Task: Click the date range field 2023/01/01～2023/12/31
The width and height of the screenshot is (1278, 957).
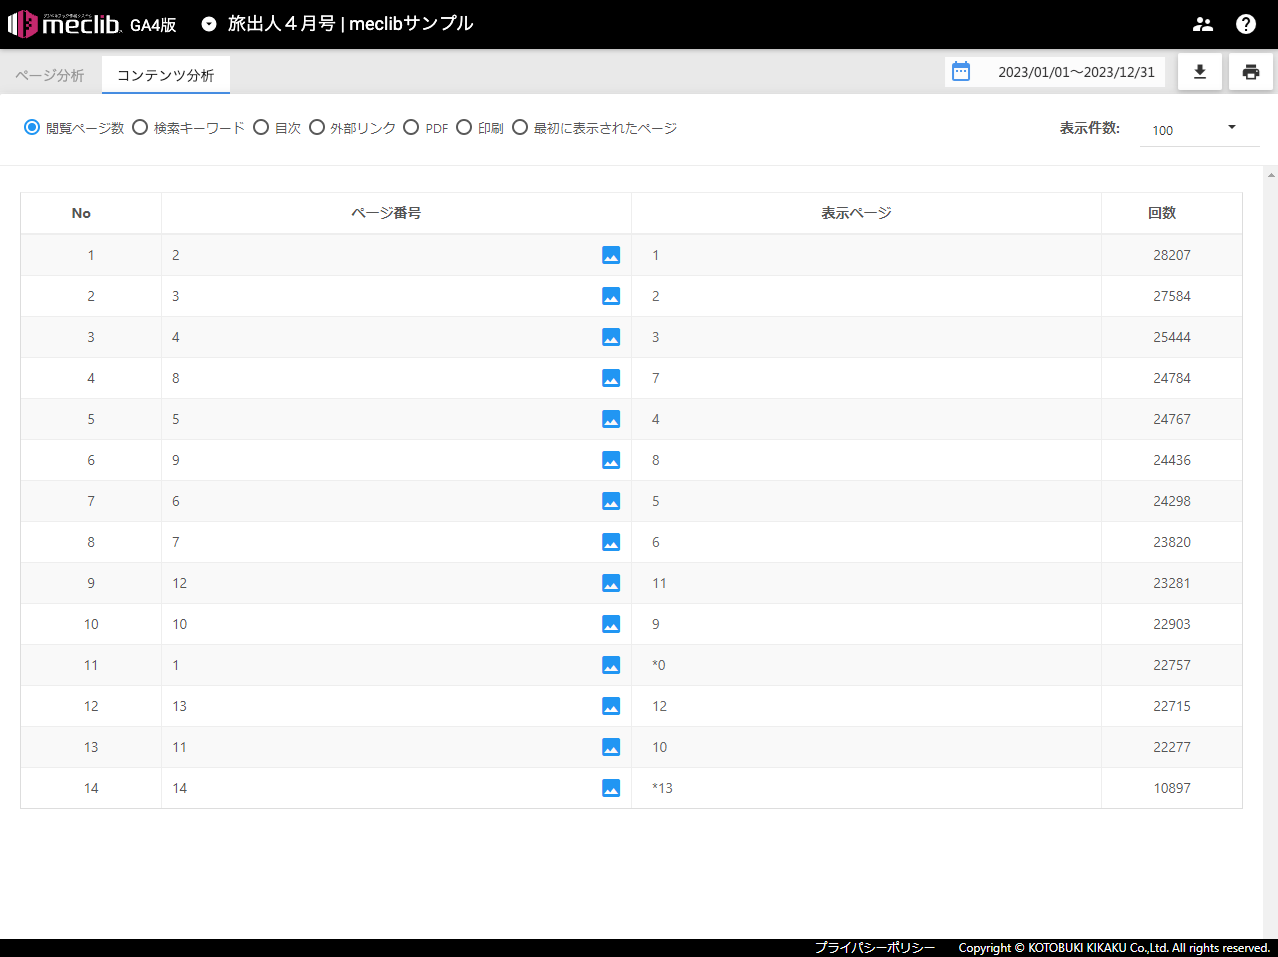Action: 1076,72
